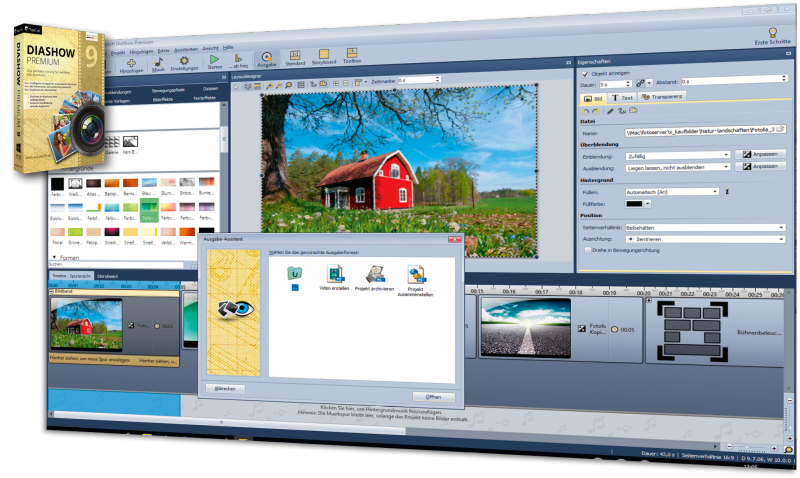The width and height of the screenshot is (800, 478).
Task: Click the Zeitmarke input field
Action: click(x=419, y=80)
